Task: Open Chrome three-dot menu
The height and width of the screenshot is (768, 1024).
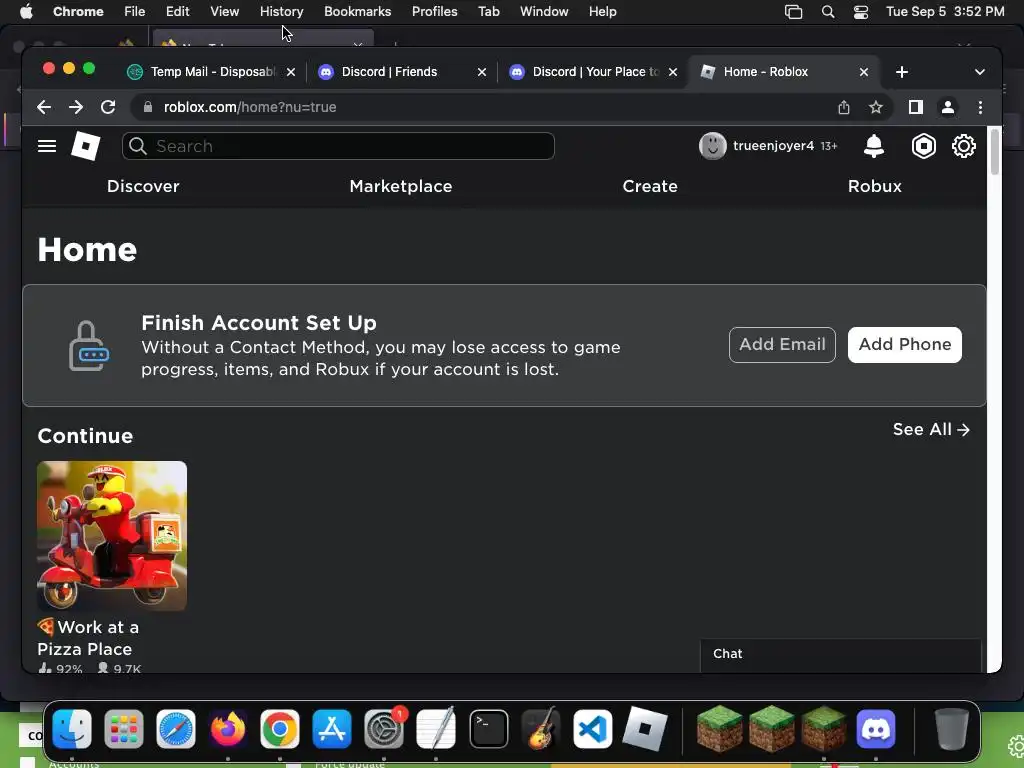Action: (x=980, y=107)
